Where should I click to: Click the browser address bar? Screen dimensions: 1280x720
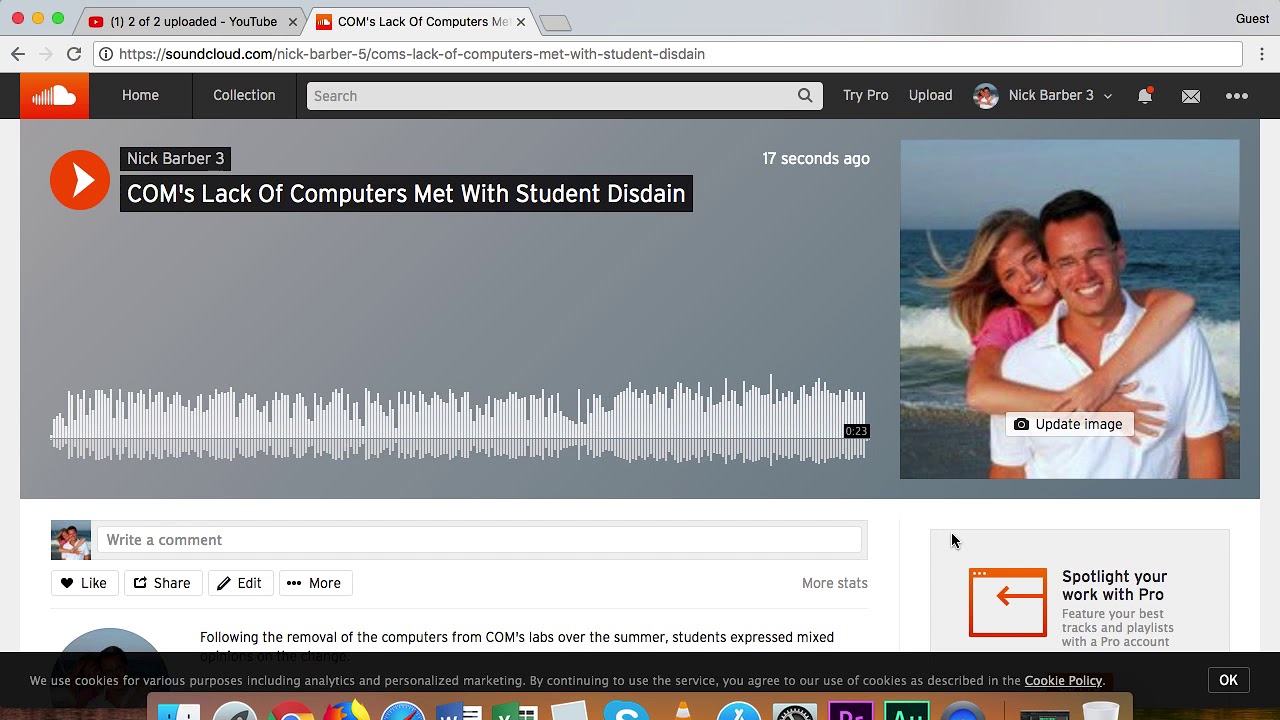[668, 54]
